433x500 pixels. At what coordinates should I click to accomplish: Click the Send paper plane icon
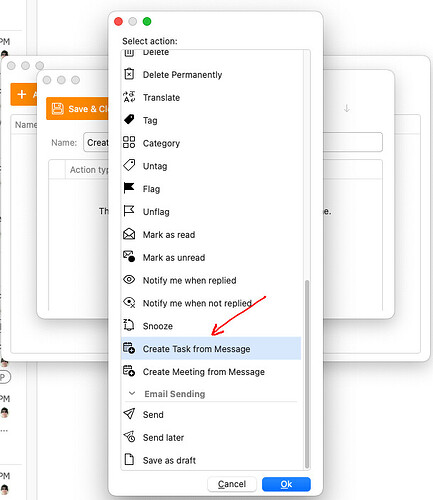129,414
